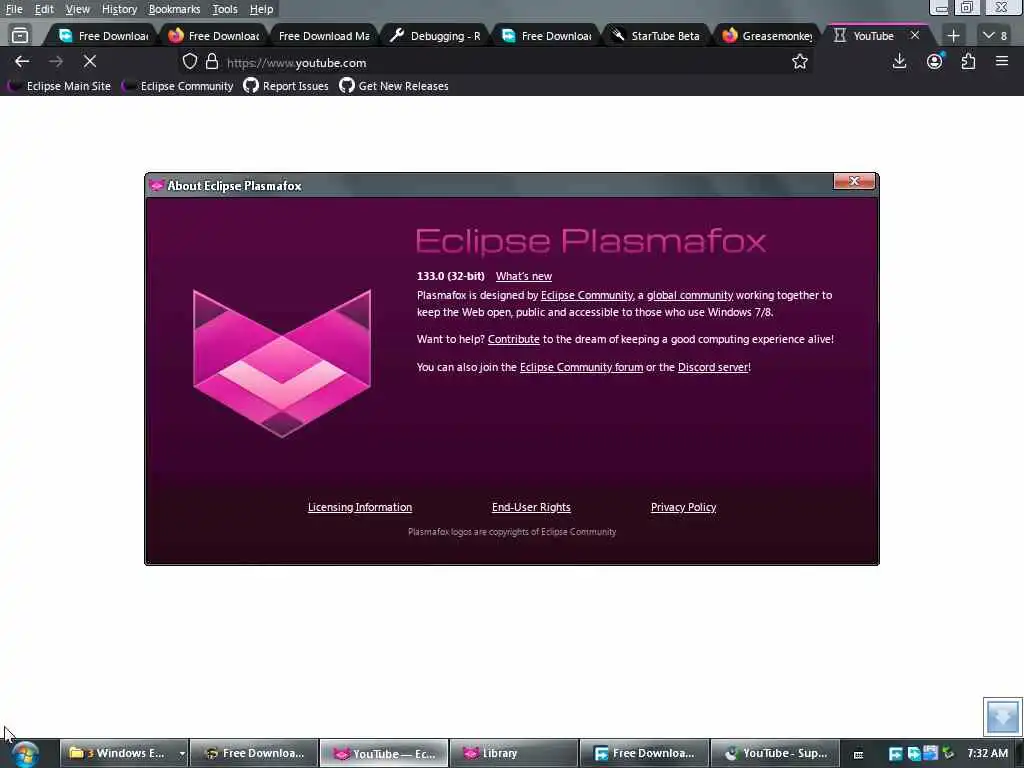Open Report Issues bookmark
The image size is (1024, 768).
point(286,86)
